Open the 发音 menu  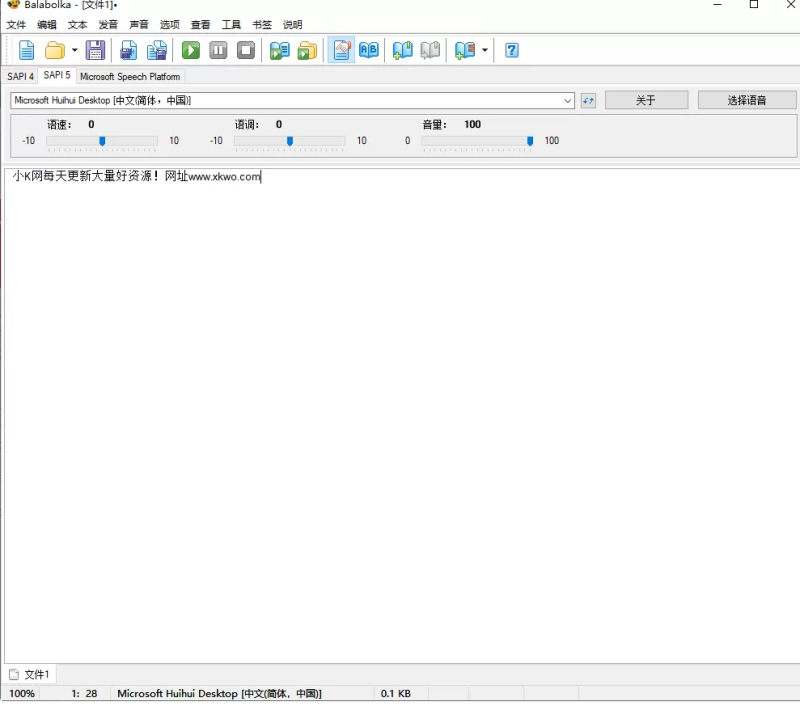[108, 24]
